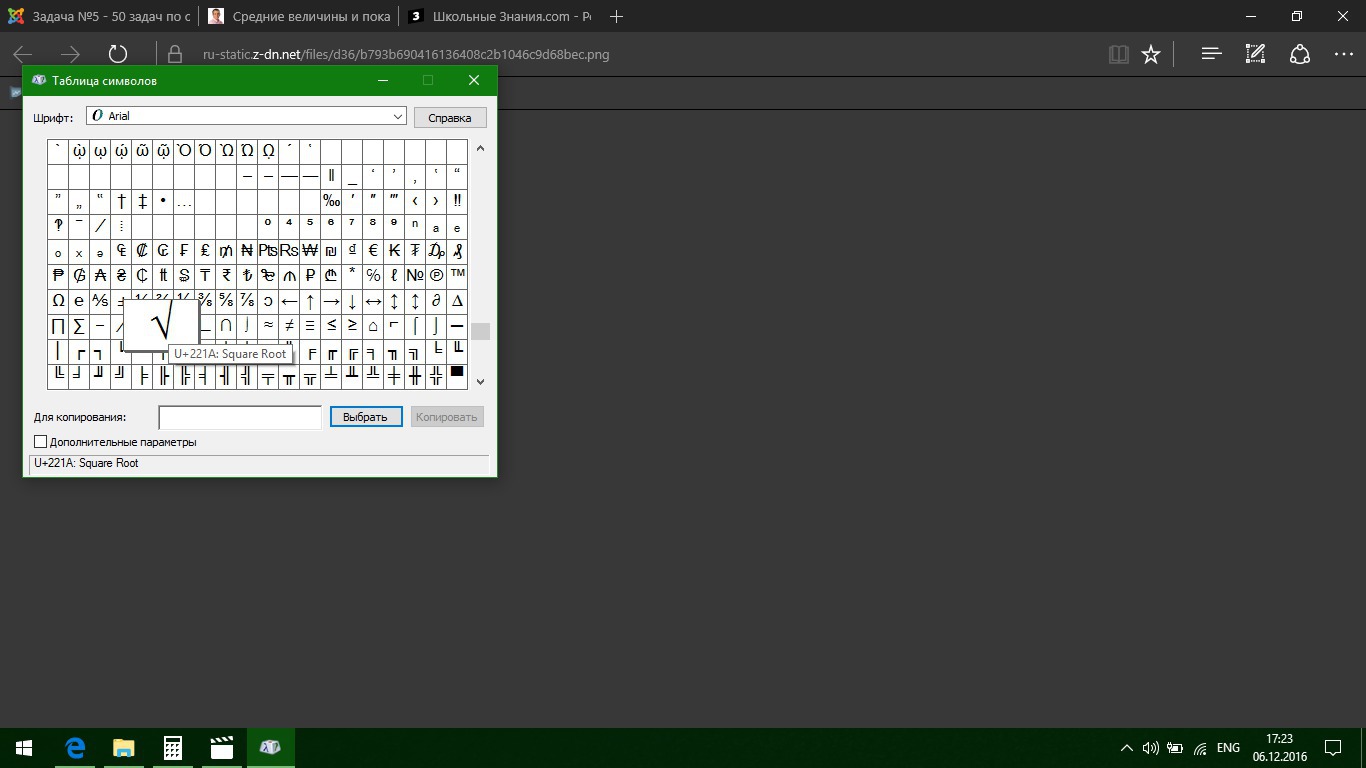Go forward in the Edge browser
Screen dimensions: 1366x768
pyautogui.click(x=70, y=55)
